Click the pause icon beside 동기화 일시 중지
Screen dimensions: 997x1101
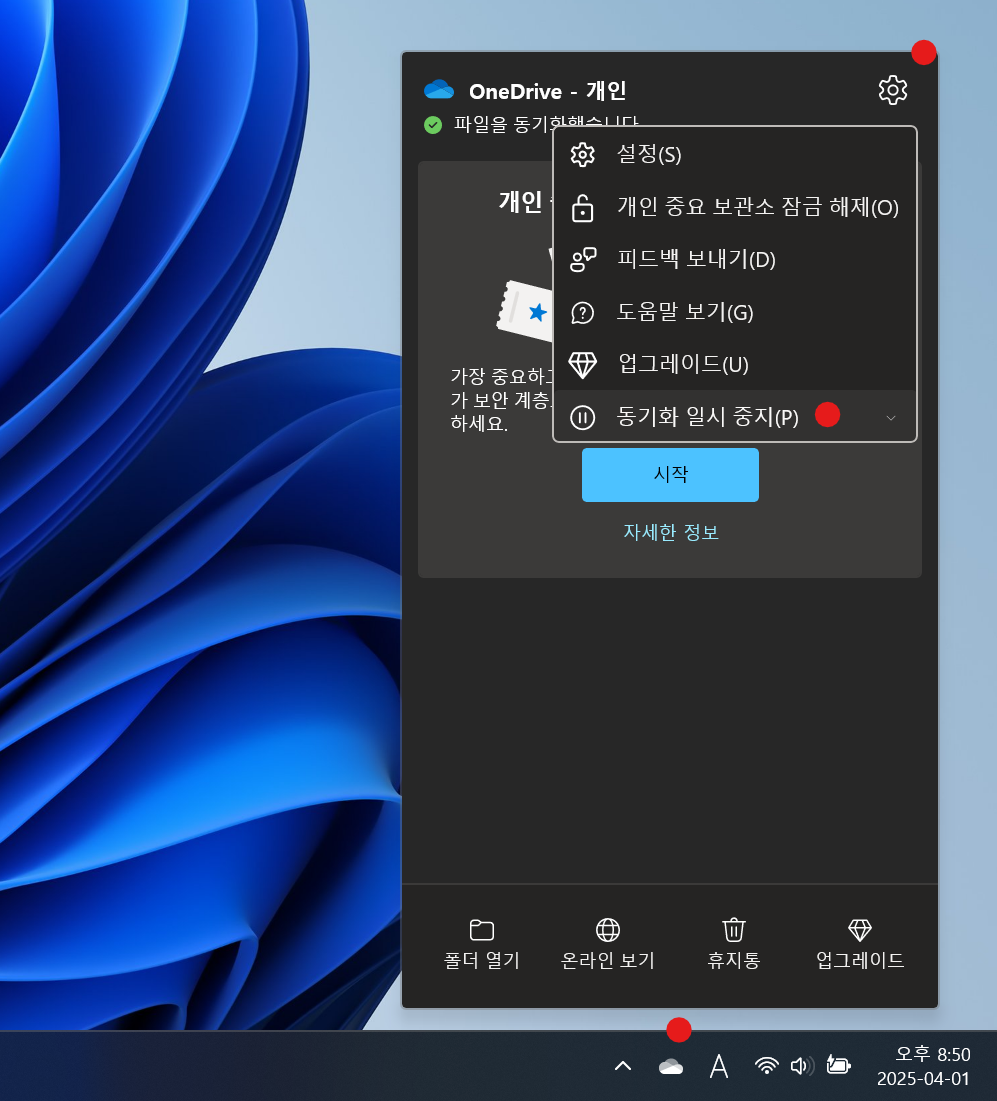coord(582,417)
